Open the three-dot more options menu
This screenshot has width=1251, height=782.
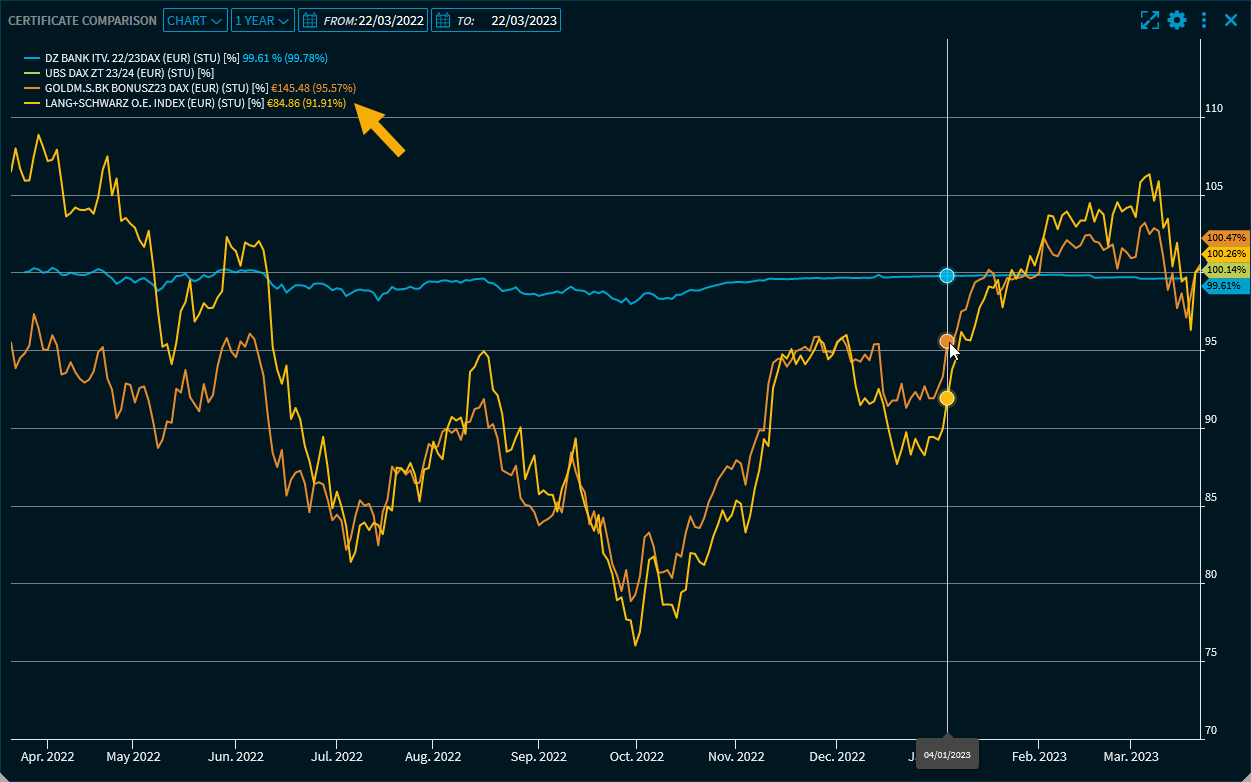click(1204, 20)
